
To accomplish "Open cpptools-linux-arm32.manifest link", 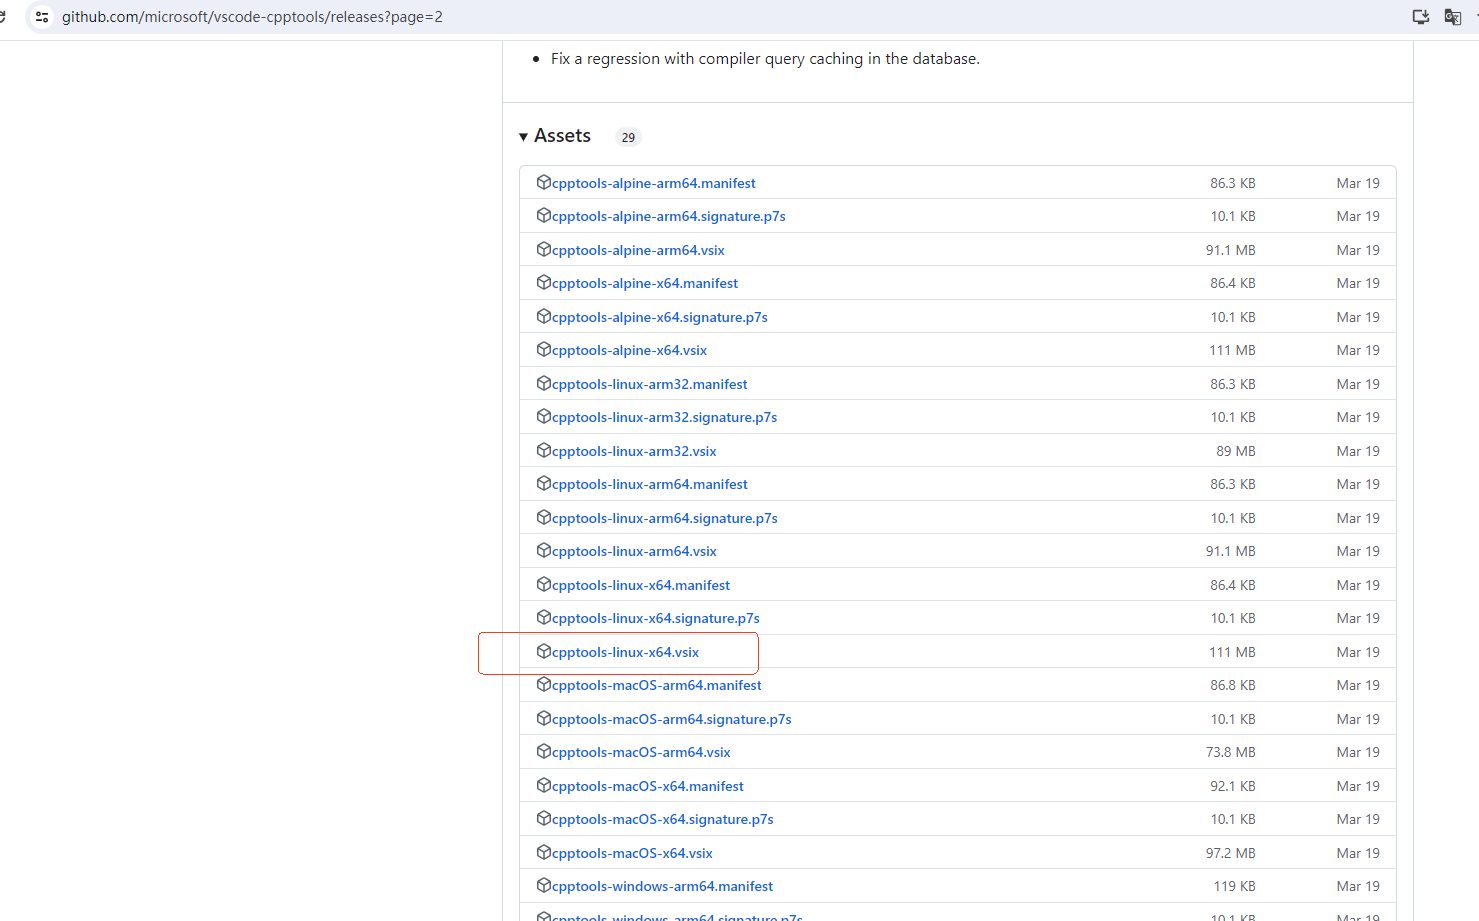I will (x=650, y=384).
